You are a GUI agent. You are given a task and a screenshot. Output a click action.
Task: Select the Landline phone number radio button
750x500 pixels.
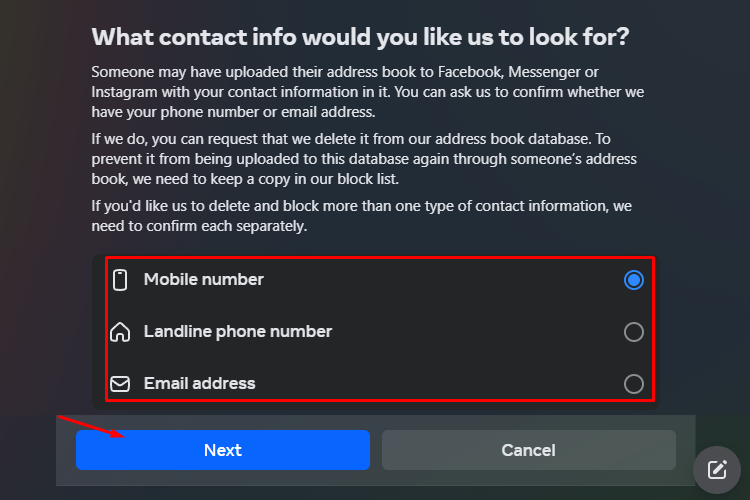(634, 332)
